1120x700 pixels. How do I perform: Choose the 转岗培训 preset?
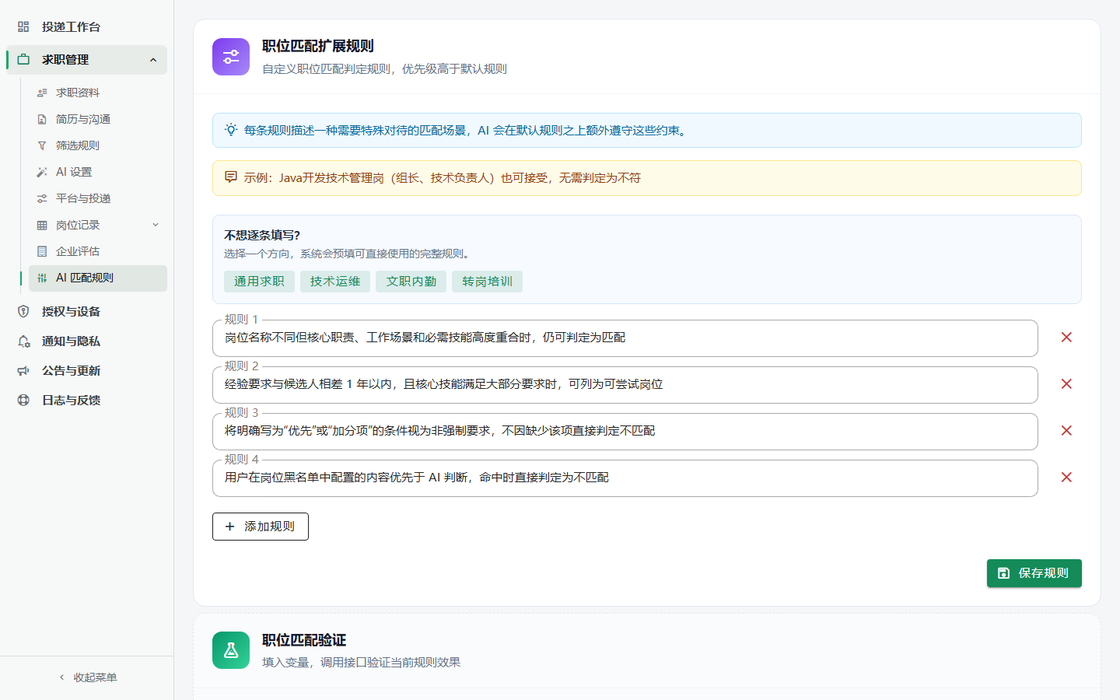(x=487, y=281)
